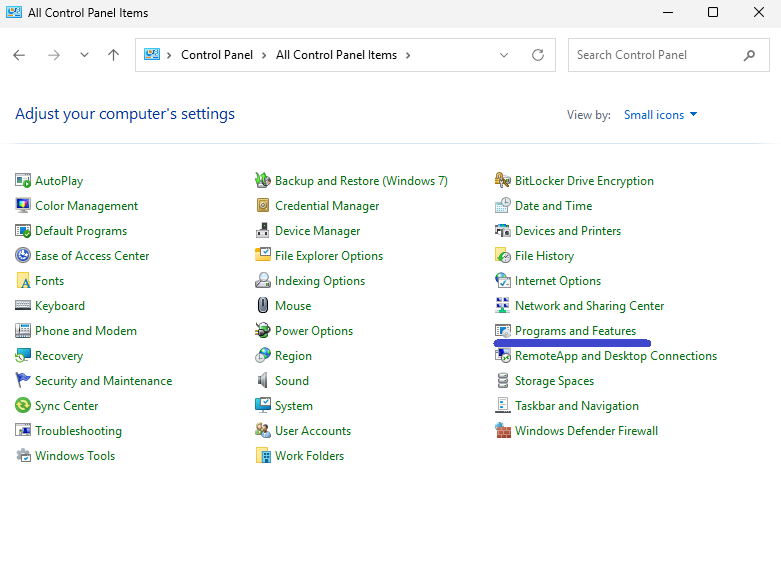Open the Security and Maintenance flag icon
The image size is (781, 588).
pyautogui.click(x=23, y=381)
